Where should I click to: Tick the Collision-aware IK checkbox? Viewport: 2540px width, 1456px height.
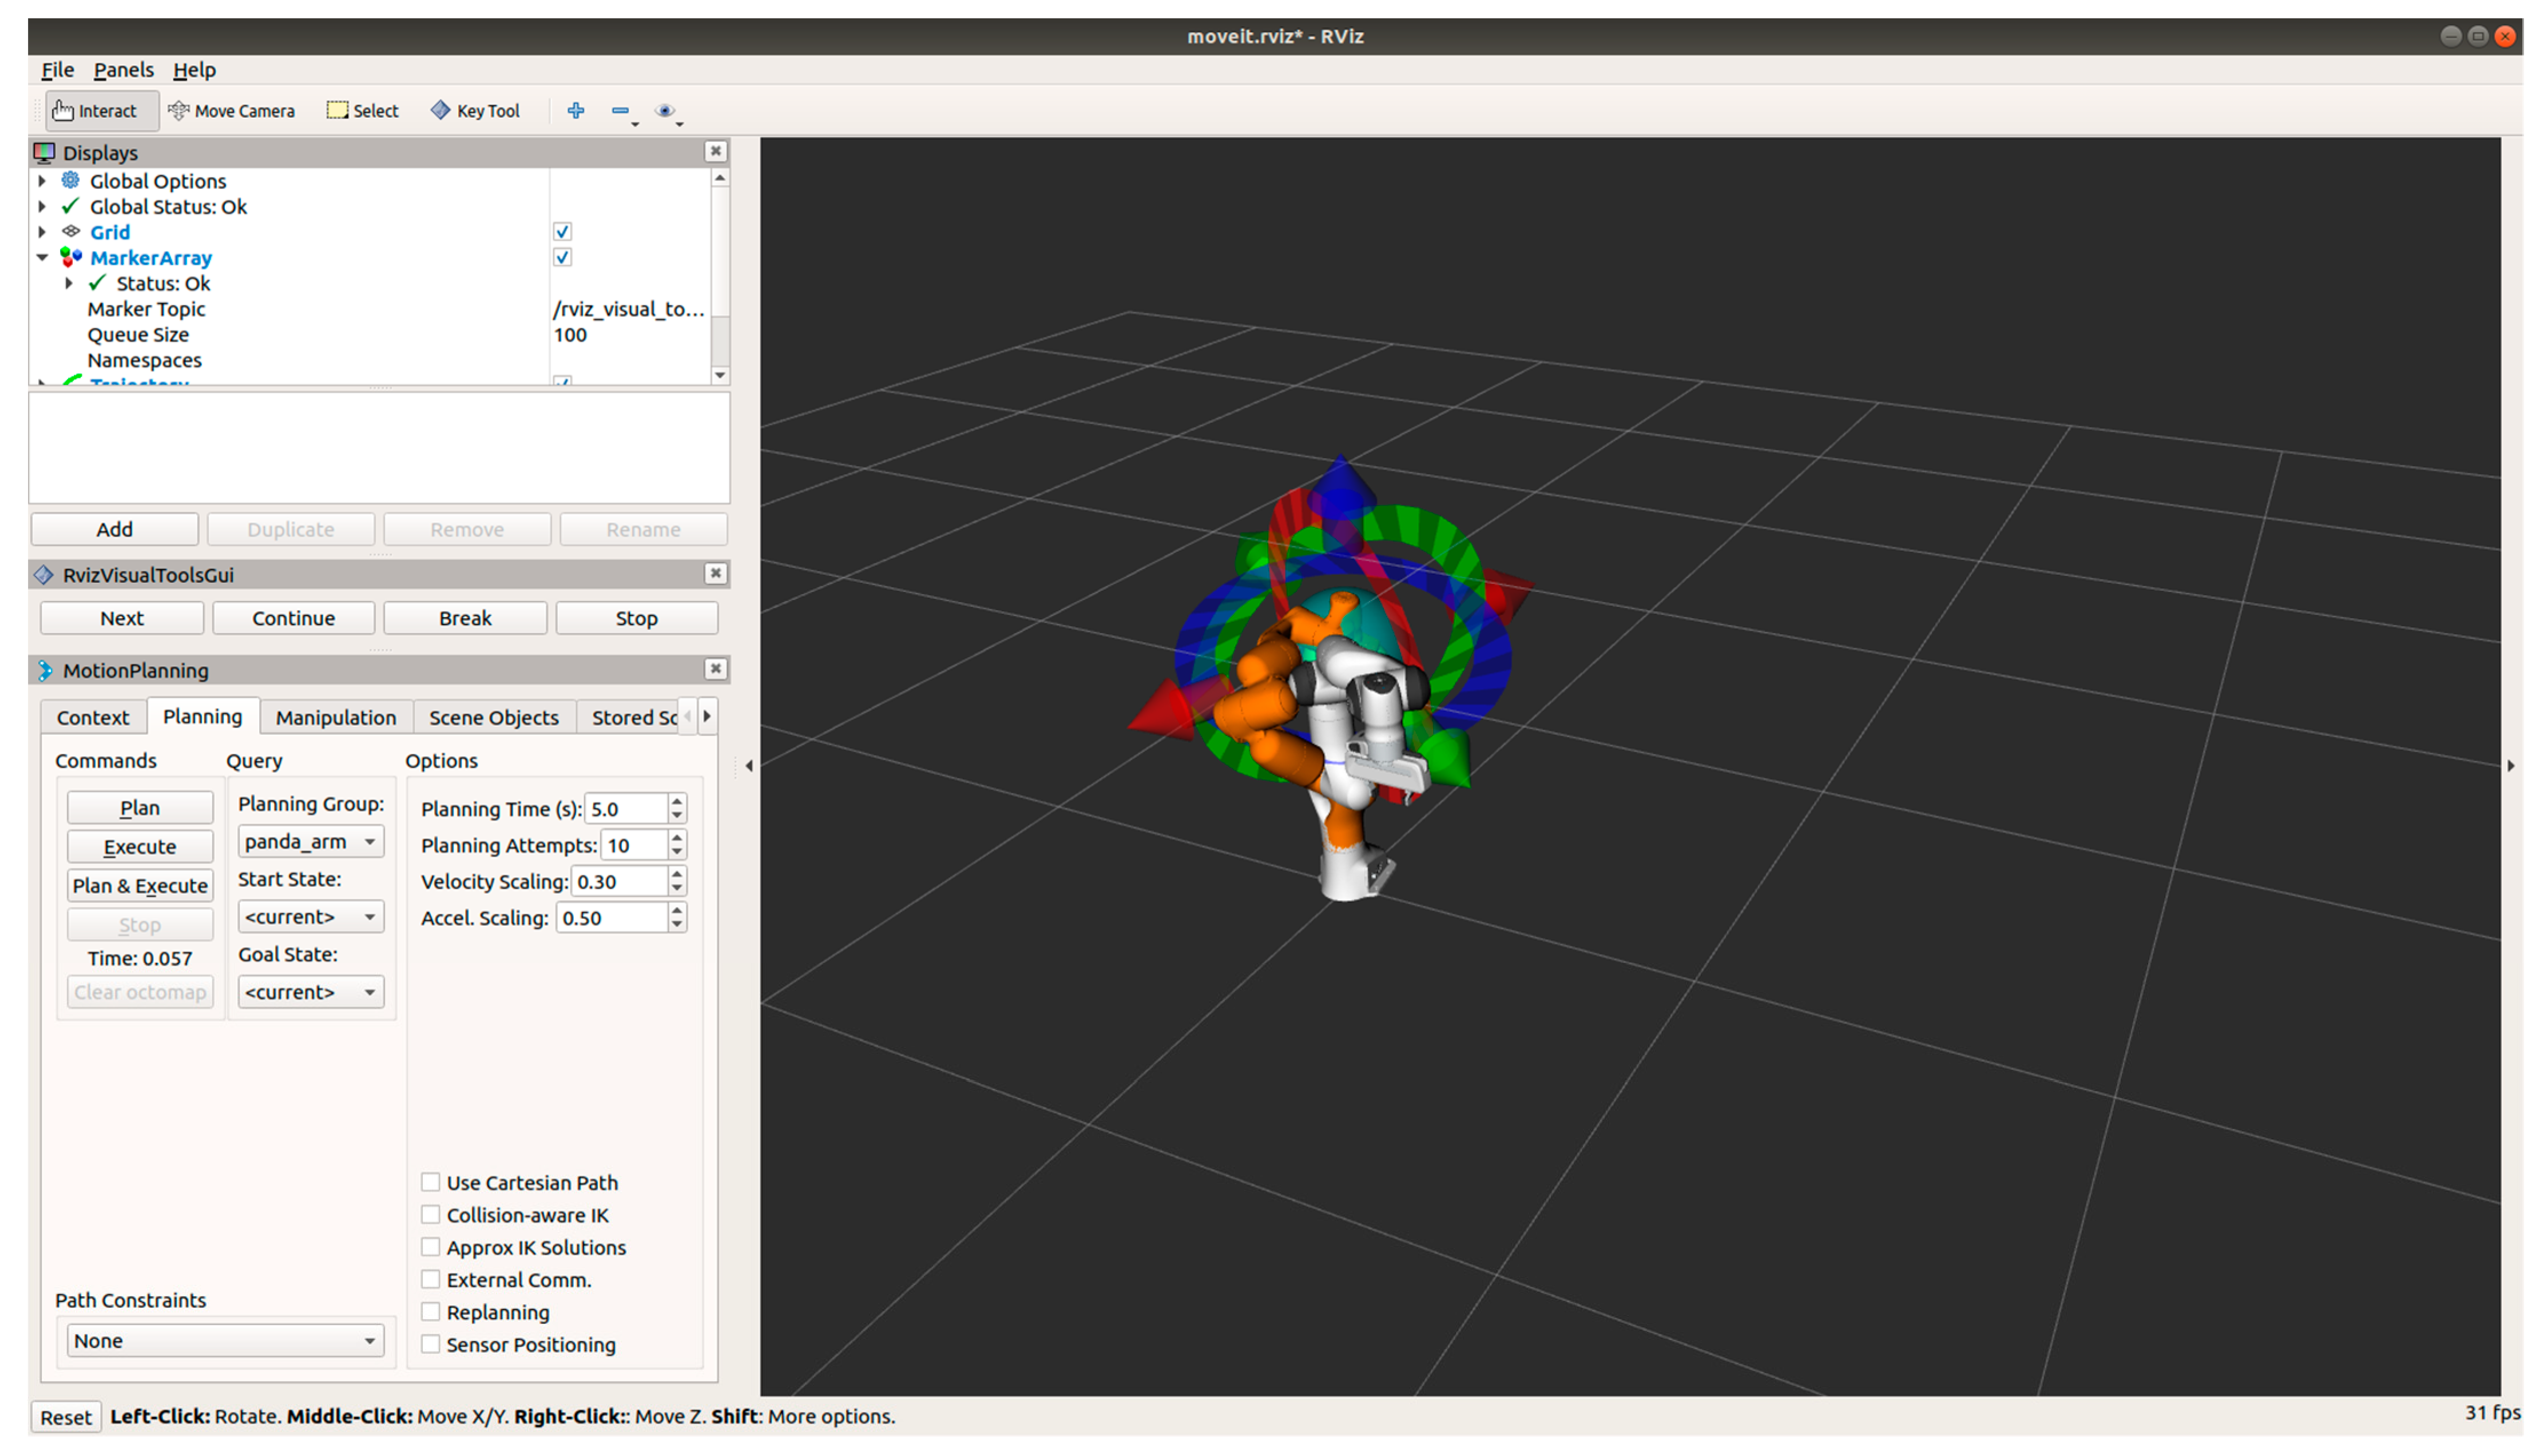click(x=431, y=1214)
